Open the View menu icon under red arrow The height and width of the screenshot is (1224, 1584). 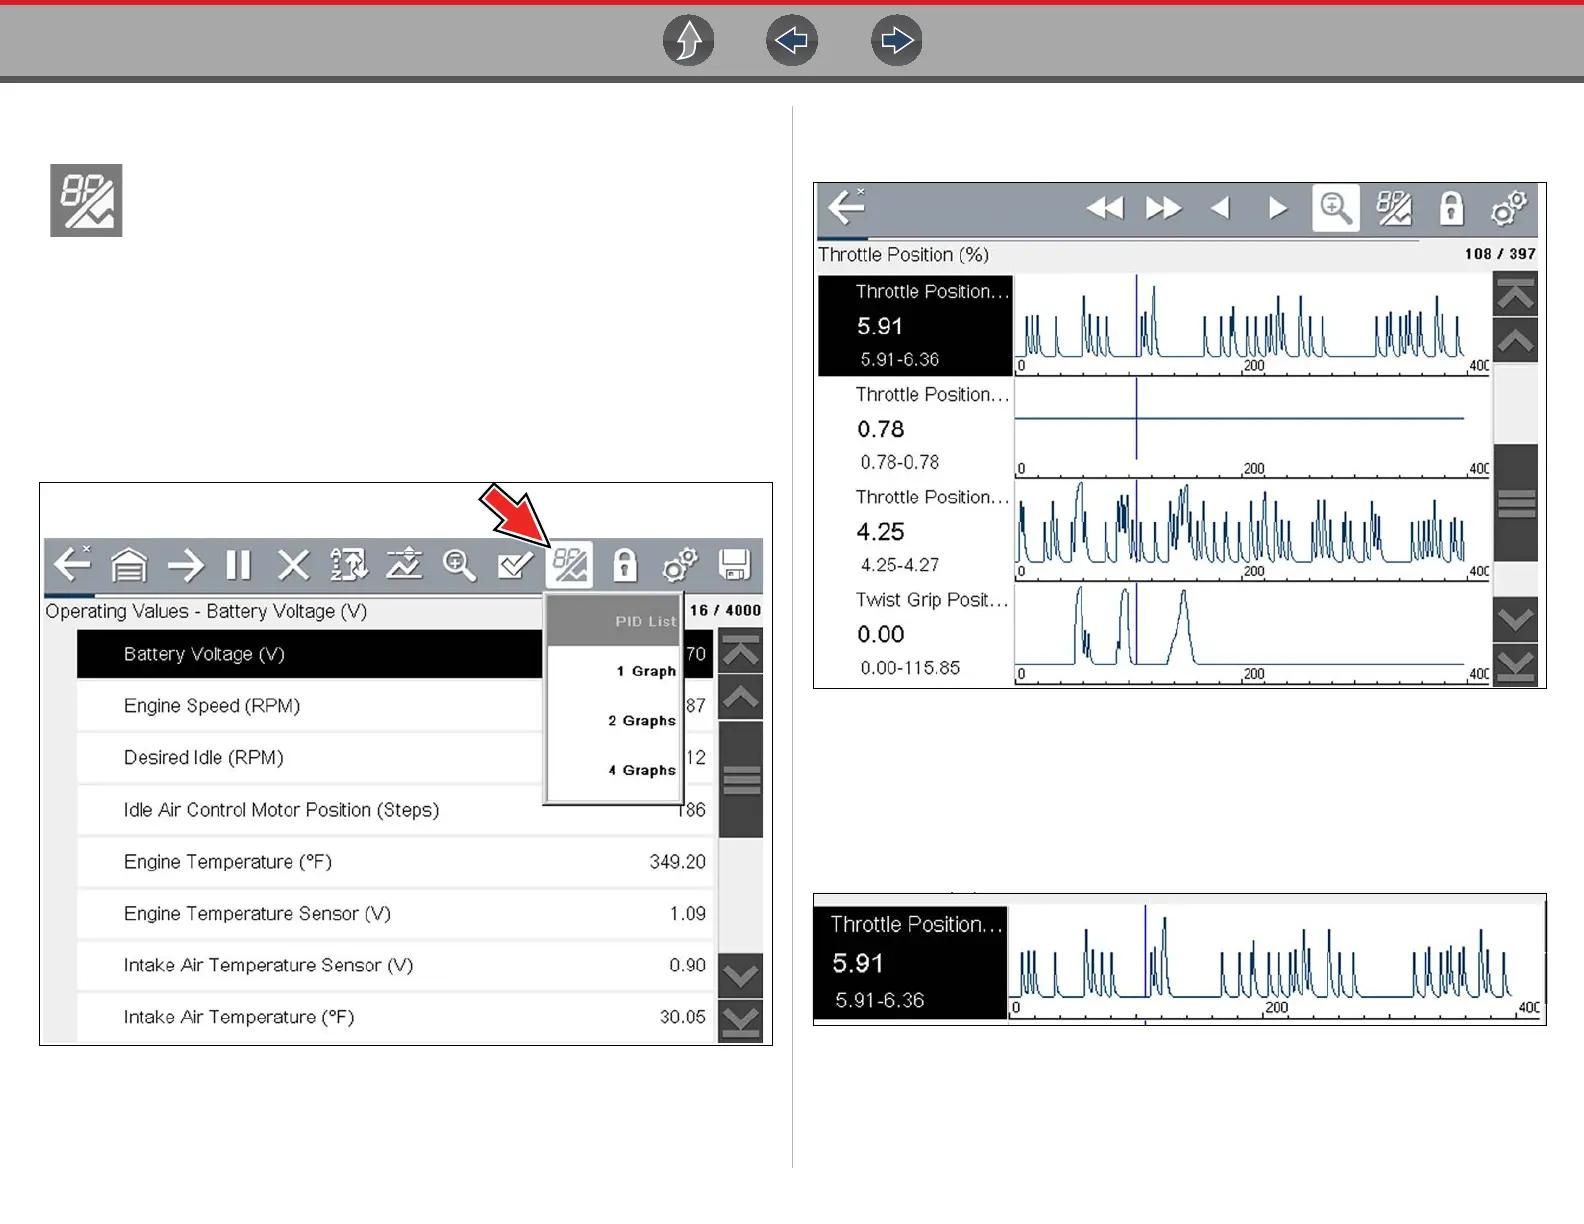pyautogui.click(x=570, y=565)
